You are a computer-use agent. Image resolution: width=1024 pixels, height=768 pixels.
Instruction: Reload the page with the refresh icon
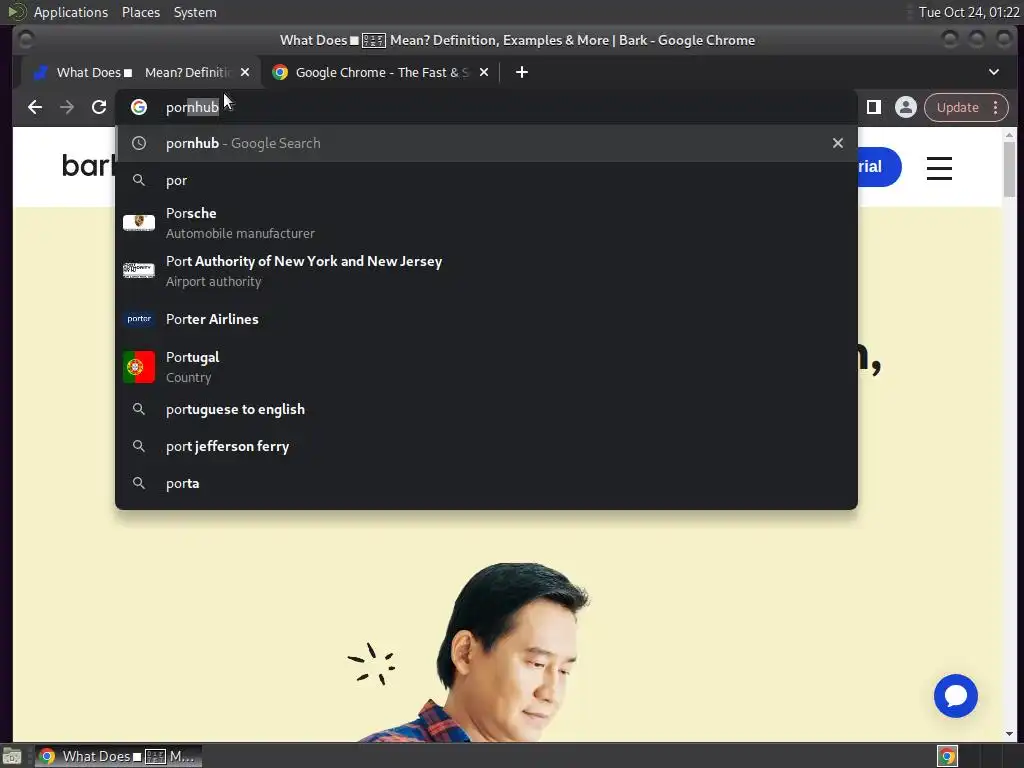pos(99,107)
